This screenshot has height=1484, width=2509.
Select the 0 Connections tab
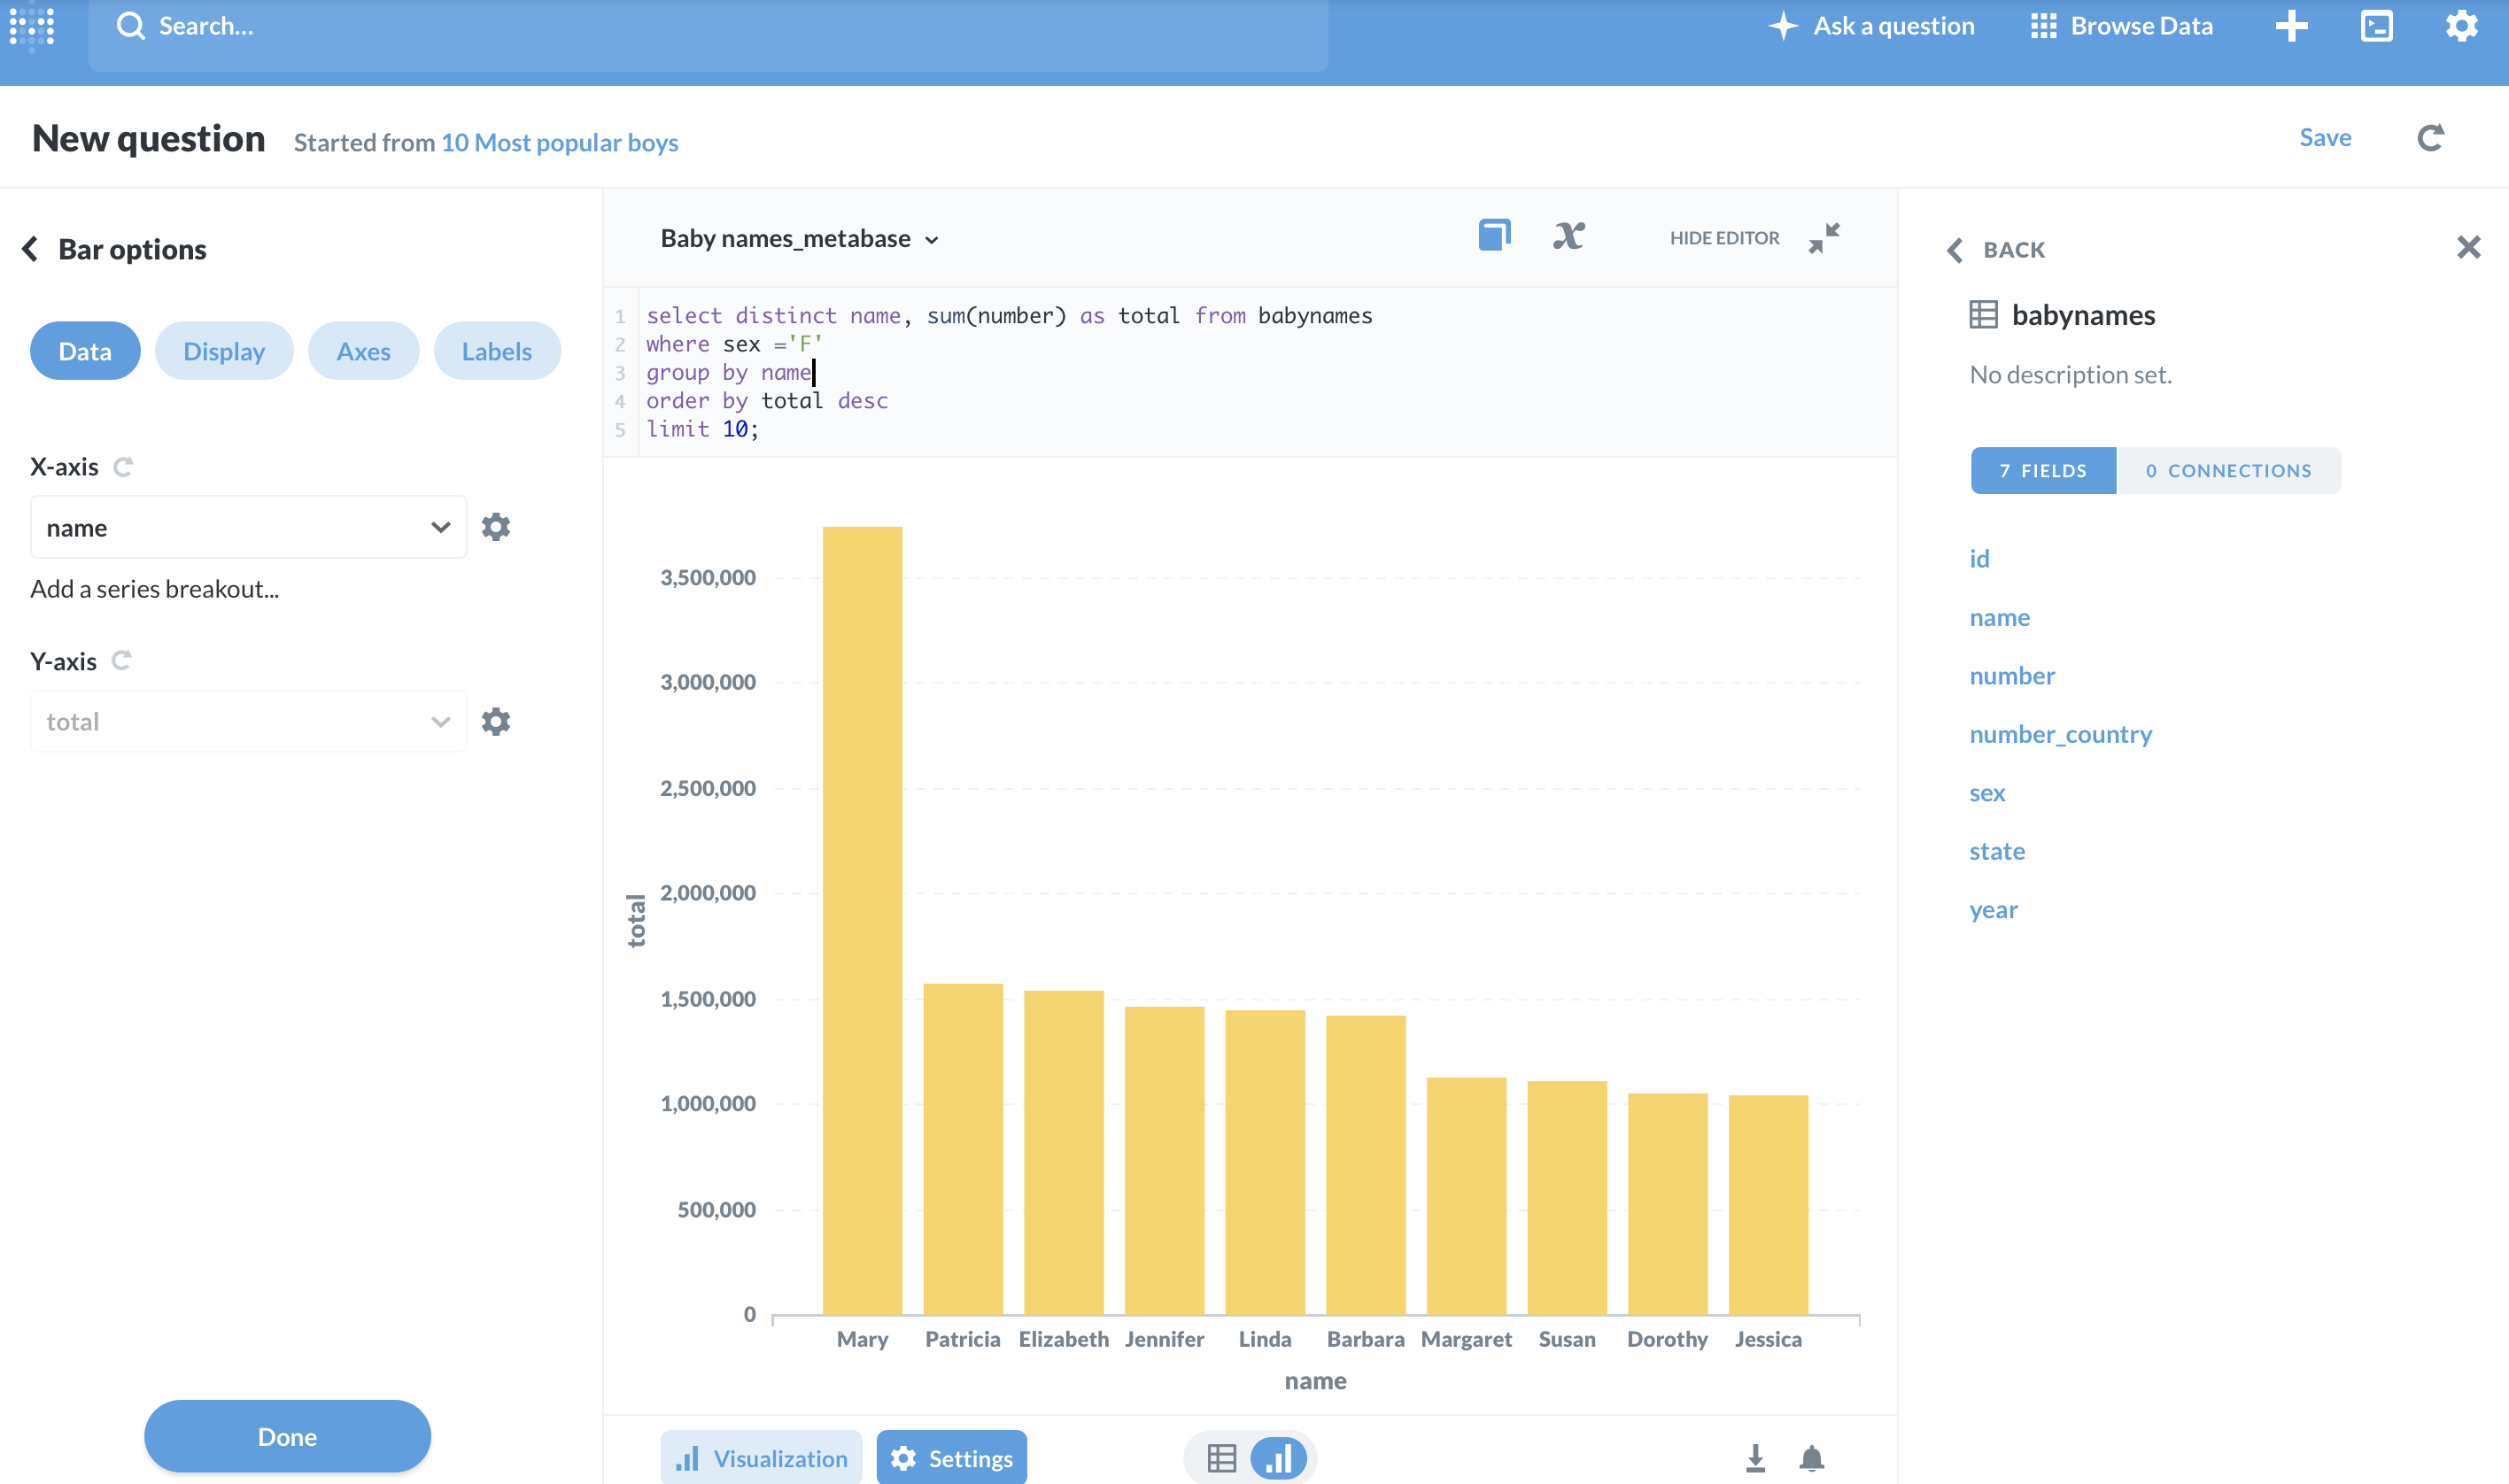(x=2228, y=471)
